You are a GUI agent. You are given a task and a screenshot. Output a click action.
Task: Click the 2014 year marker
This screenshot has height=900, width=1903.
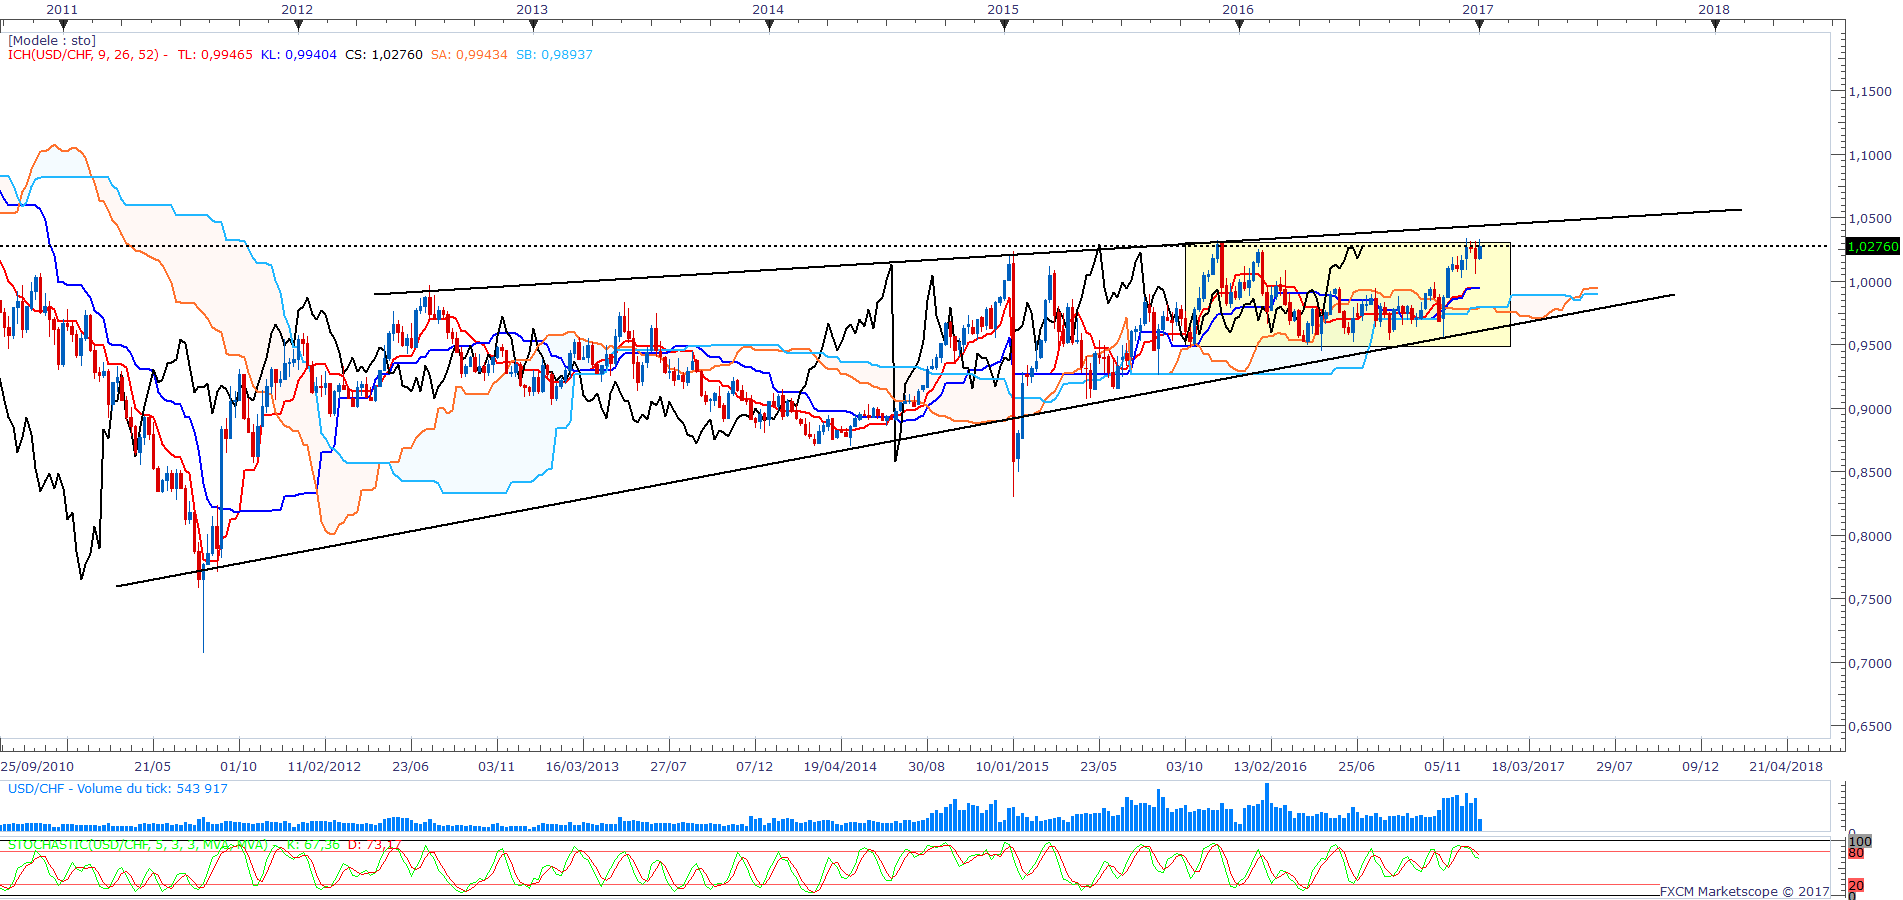(x=768, y=9)
